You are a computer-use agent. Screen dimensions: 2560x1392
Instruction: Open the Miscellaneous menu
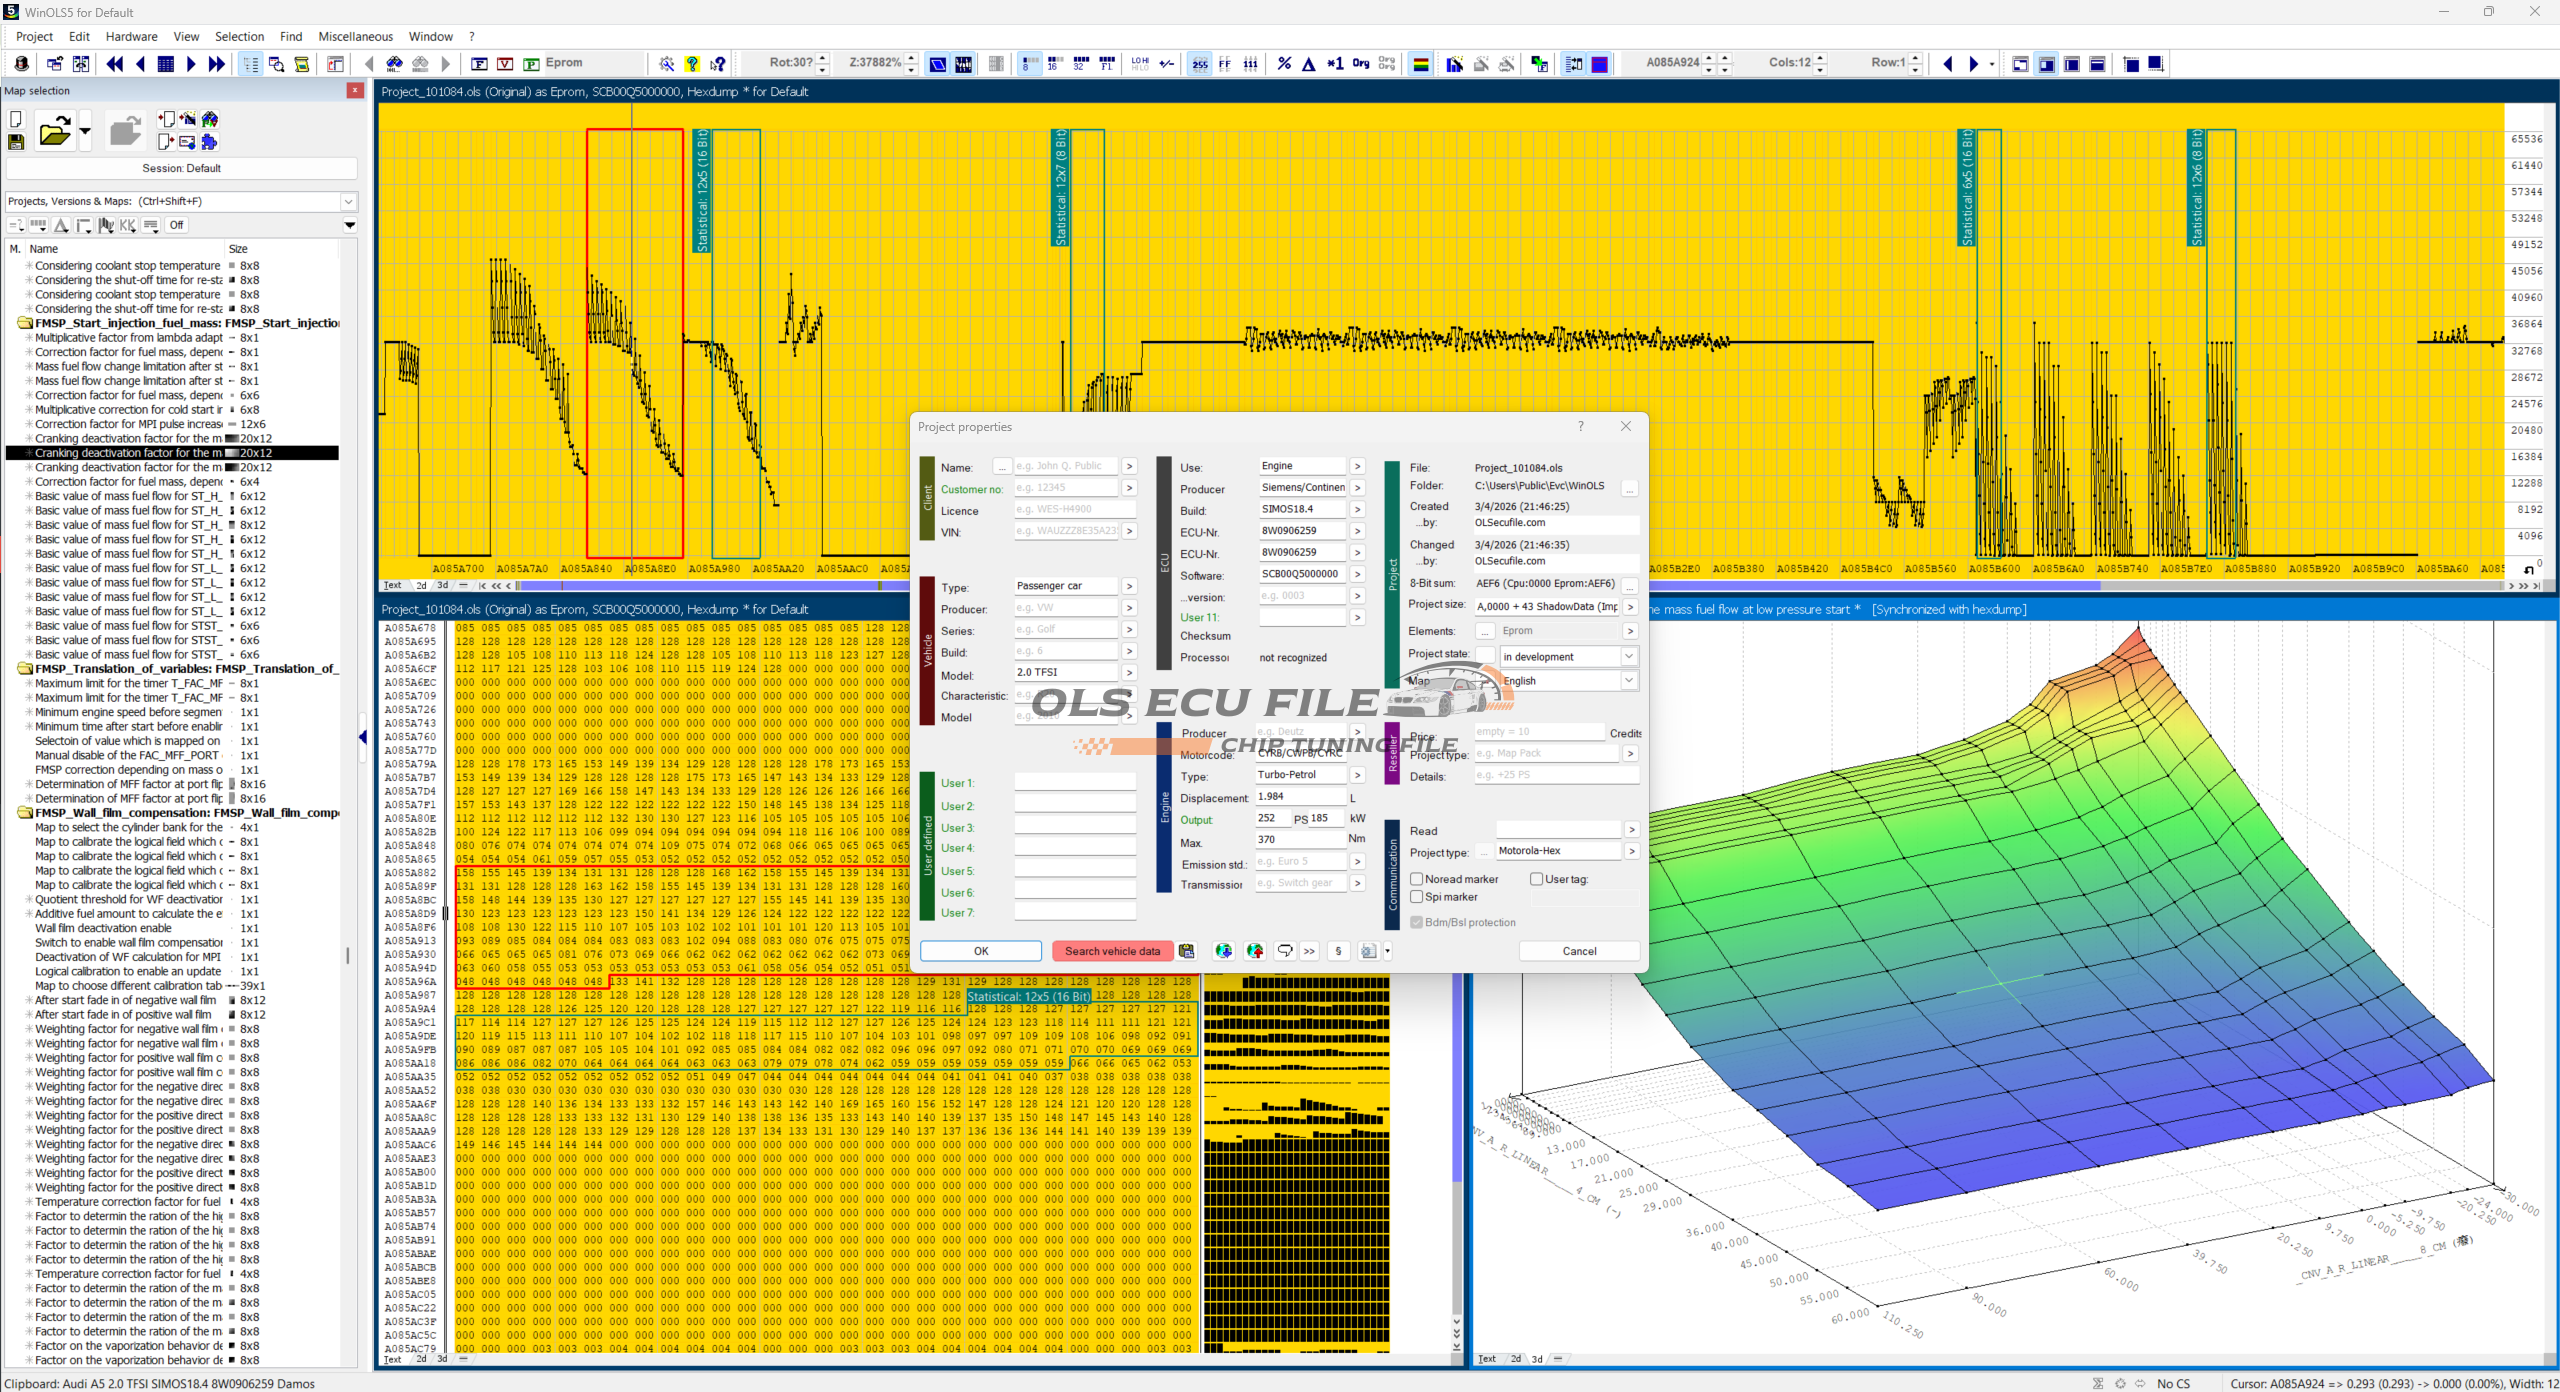[x=355, y=37]
